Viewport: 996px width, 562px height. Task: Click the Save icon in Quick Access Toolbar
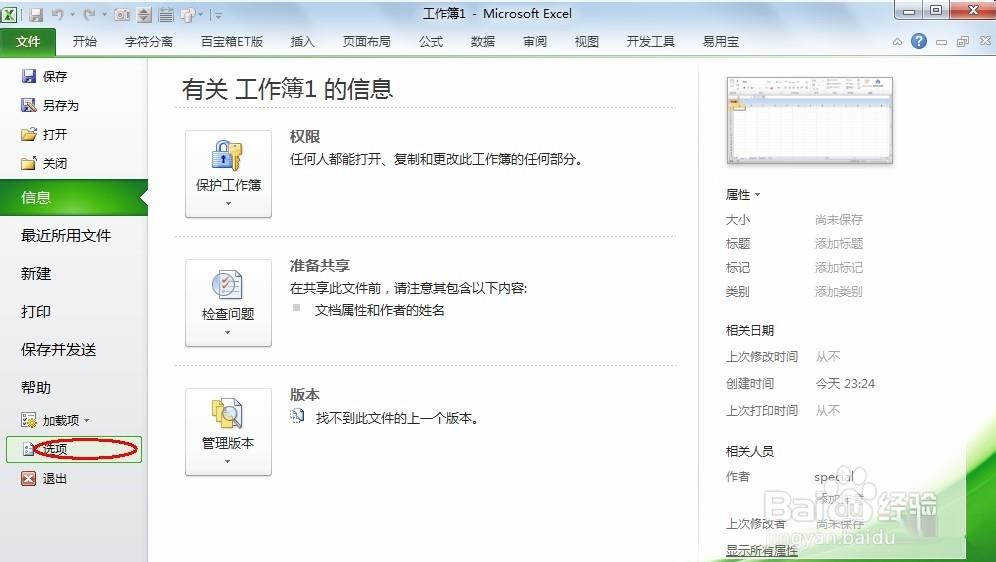(36, 14)
